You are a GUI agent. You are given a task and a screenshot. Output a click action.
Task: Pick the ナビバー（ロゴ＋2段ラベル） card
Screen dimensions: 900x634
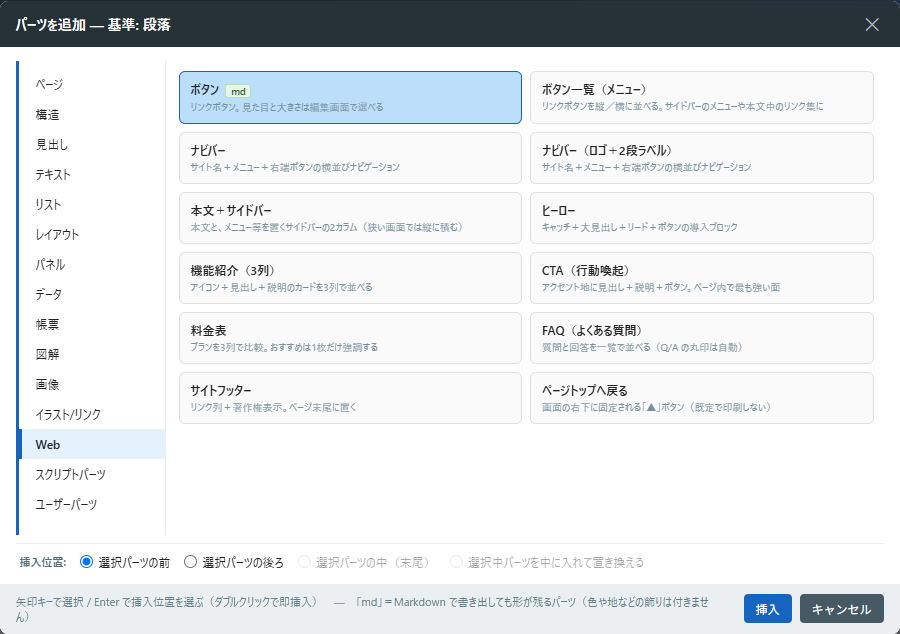[x=701, y=158]
